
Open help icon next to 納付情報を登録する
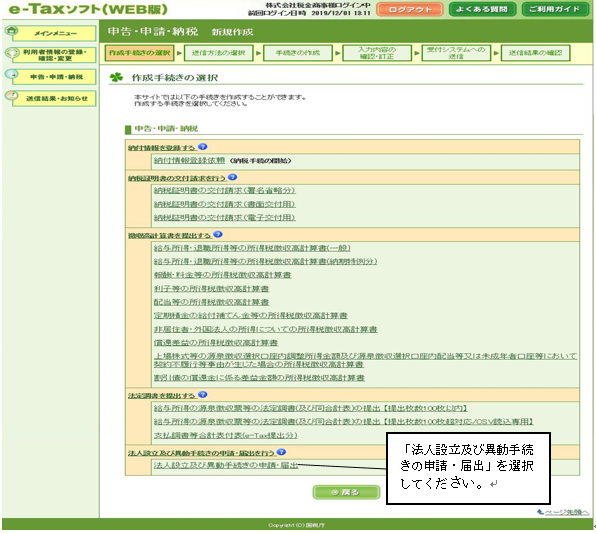coord(203,147)
